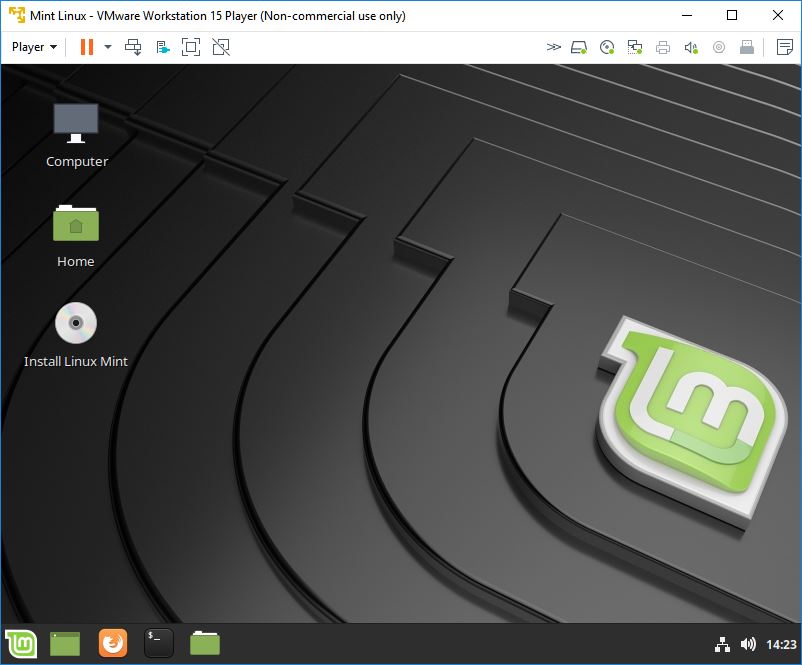The image size is (802, 665).
Task: Expand the power options dropdown arrow
Action: click(x=107, y=47)
